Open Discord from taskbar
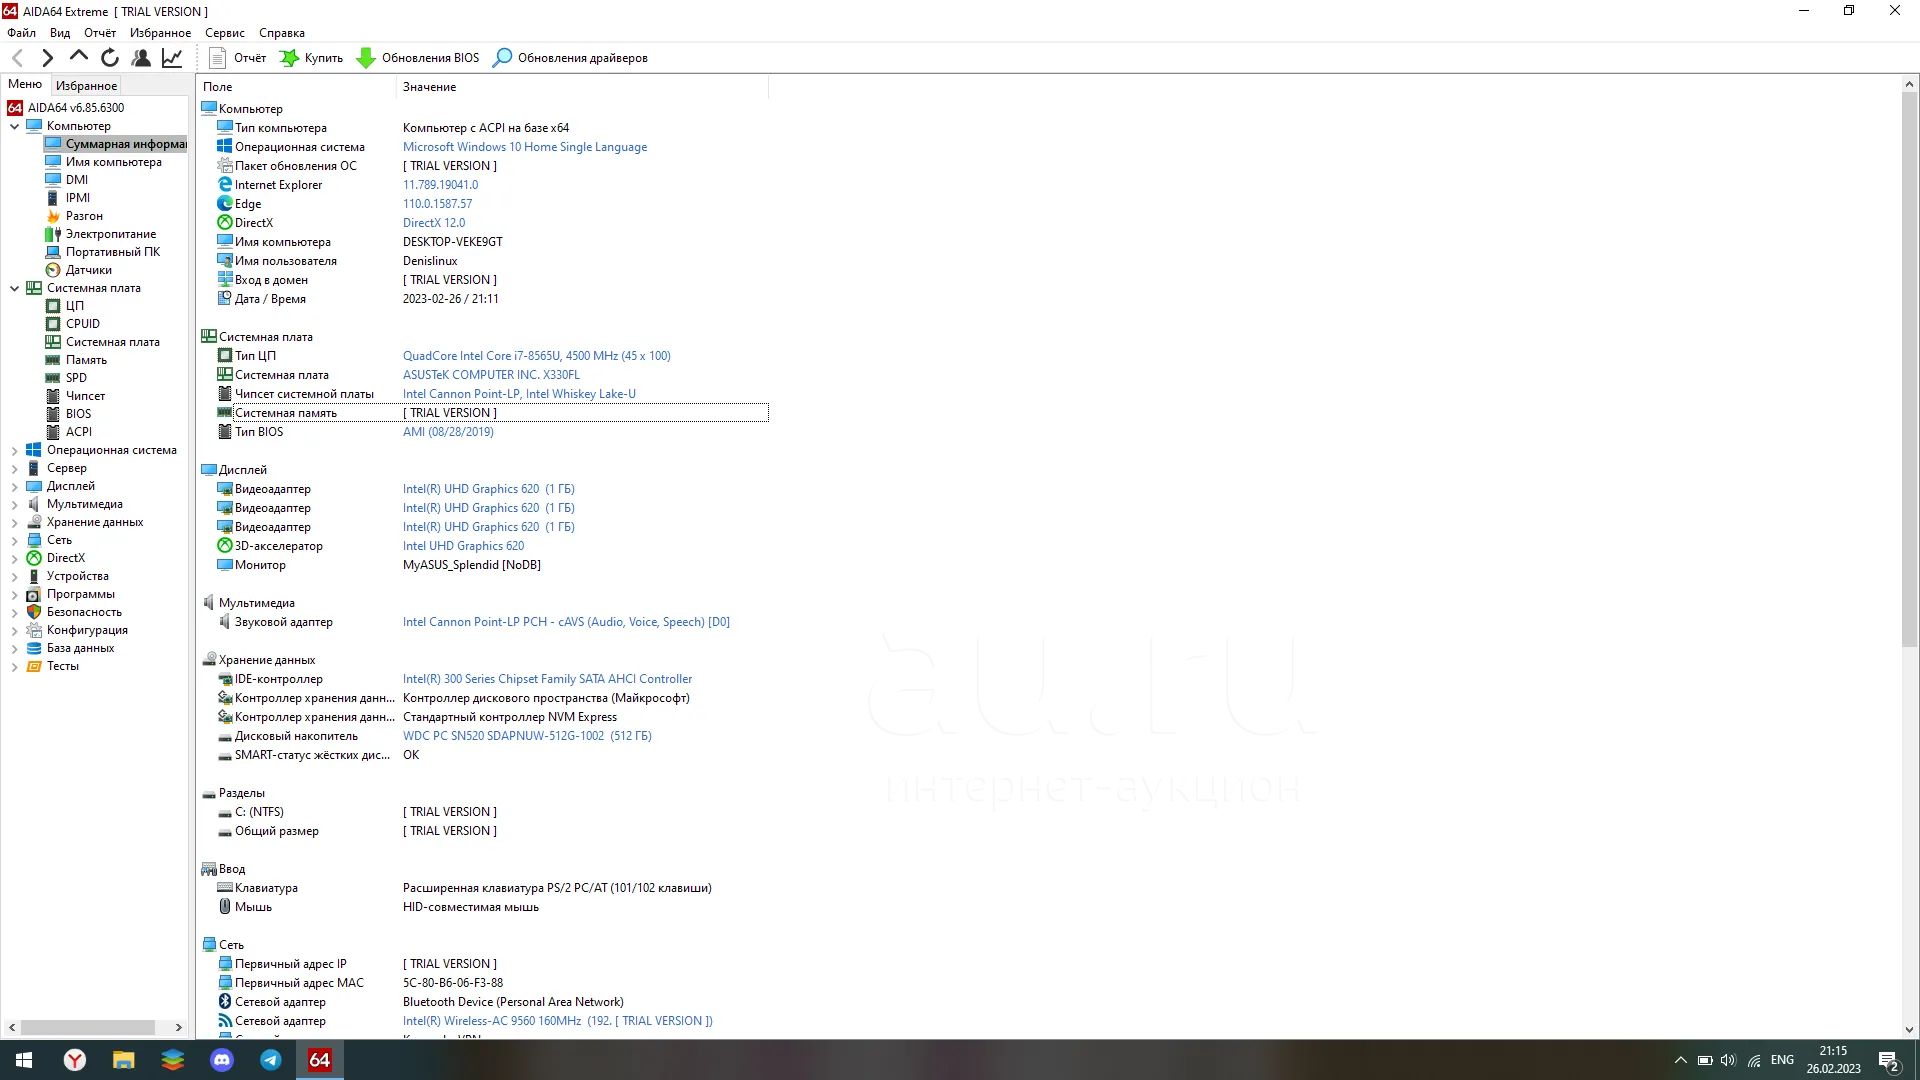This screenshot has width=1920, height=1080. pyautogui.click(x=222, y=1060)
